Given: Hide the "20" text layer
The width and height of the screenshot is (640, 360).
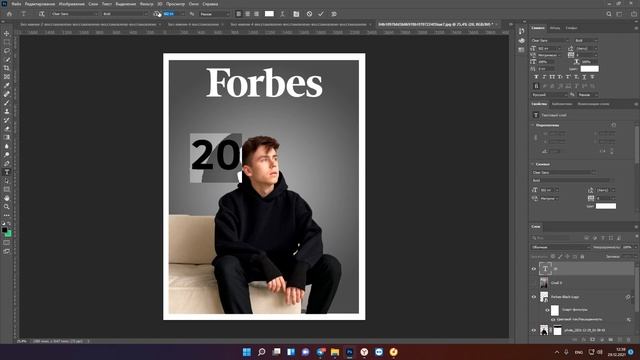Looking at the screenshot, I should (x=533, y=269).
